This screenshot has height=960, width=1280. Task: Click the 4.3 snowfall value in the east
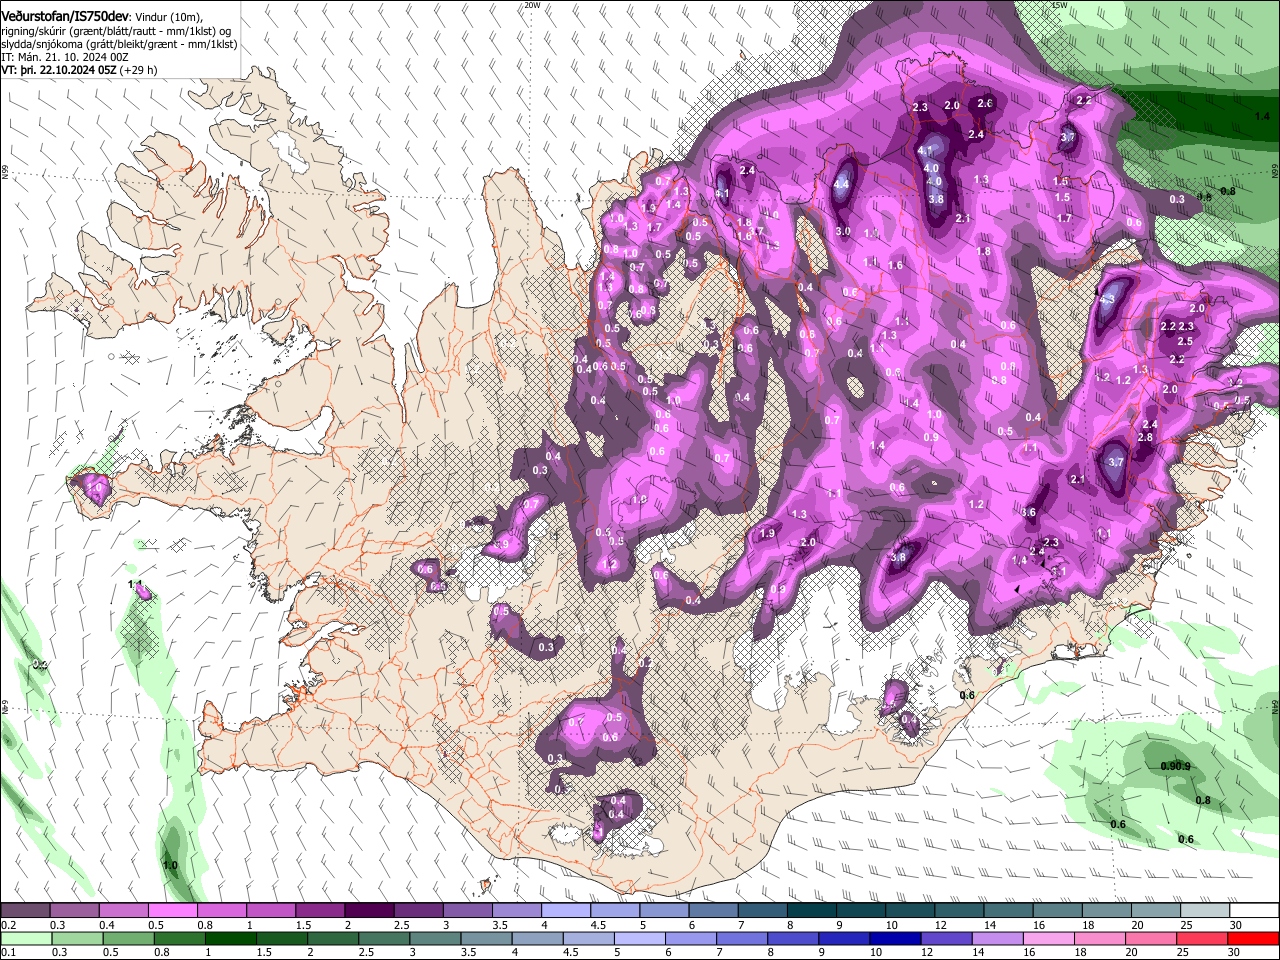[x=1106, y=299]
